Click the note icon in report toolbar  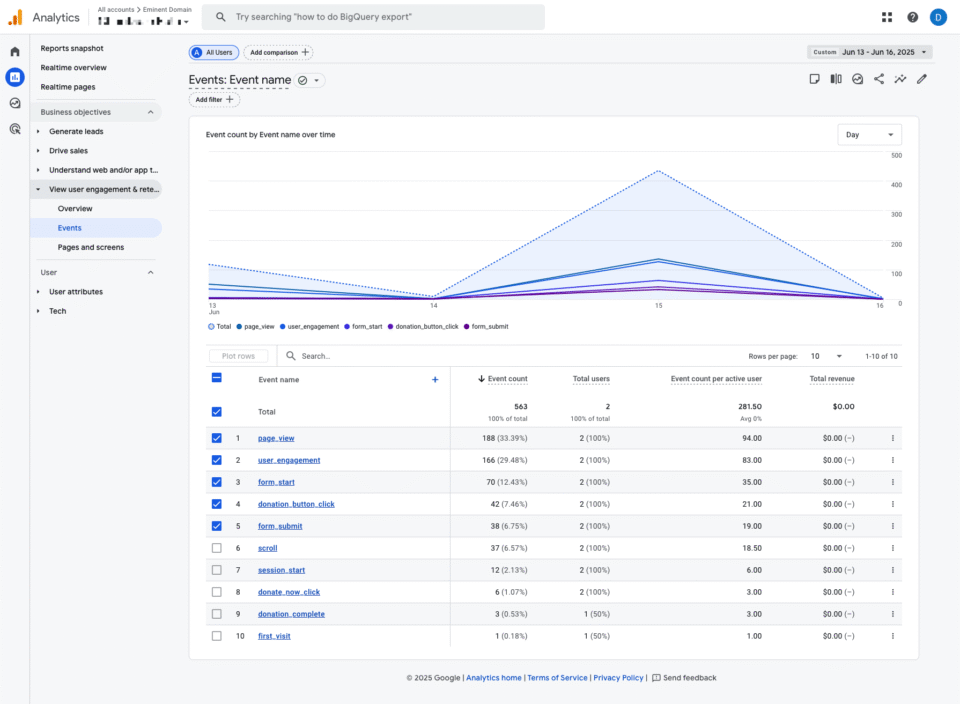click(x=814, y=79)
